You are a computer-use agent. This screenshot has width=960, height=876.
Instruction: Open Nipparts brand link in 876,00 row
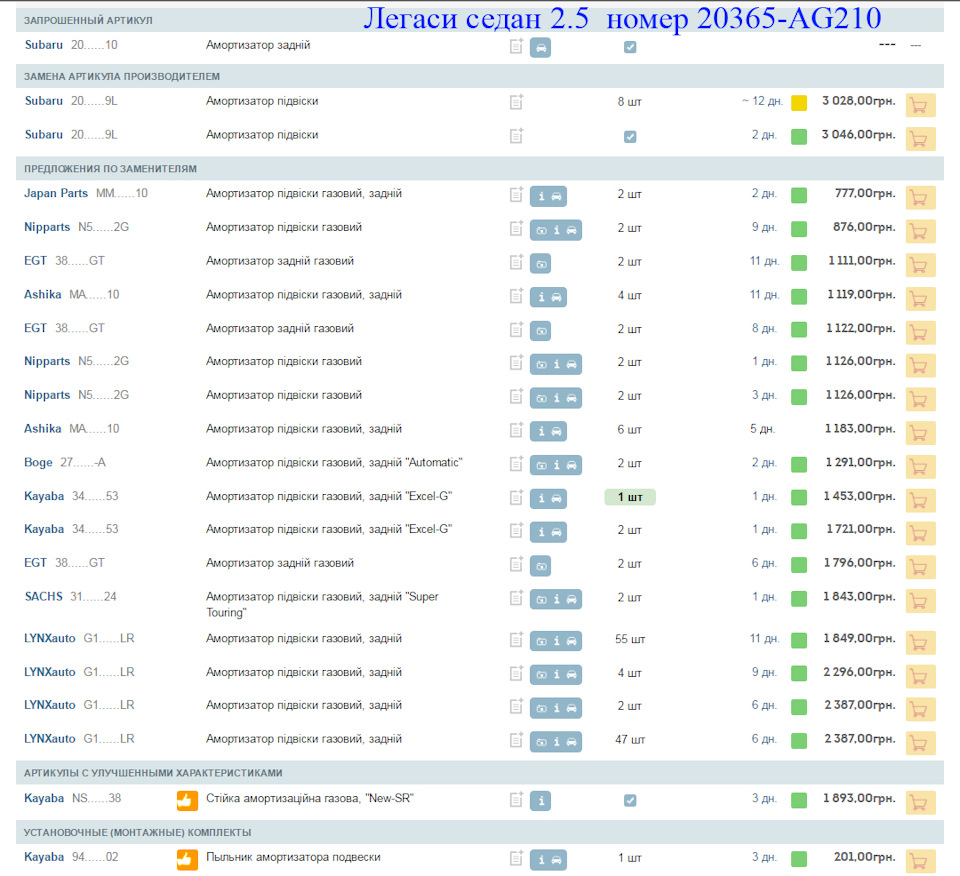click(47, 227)
